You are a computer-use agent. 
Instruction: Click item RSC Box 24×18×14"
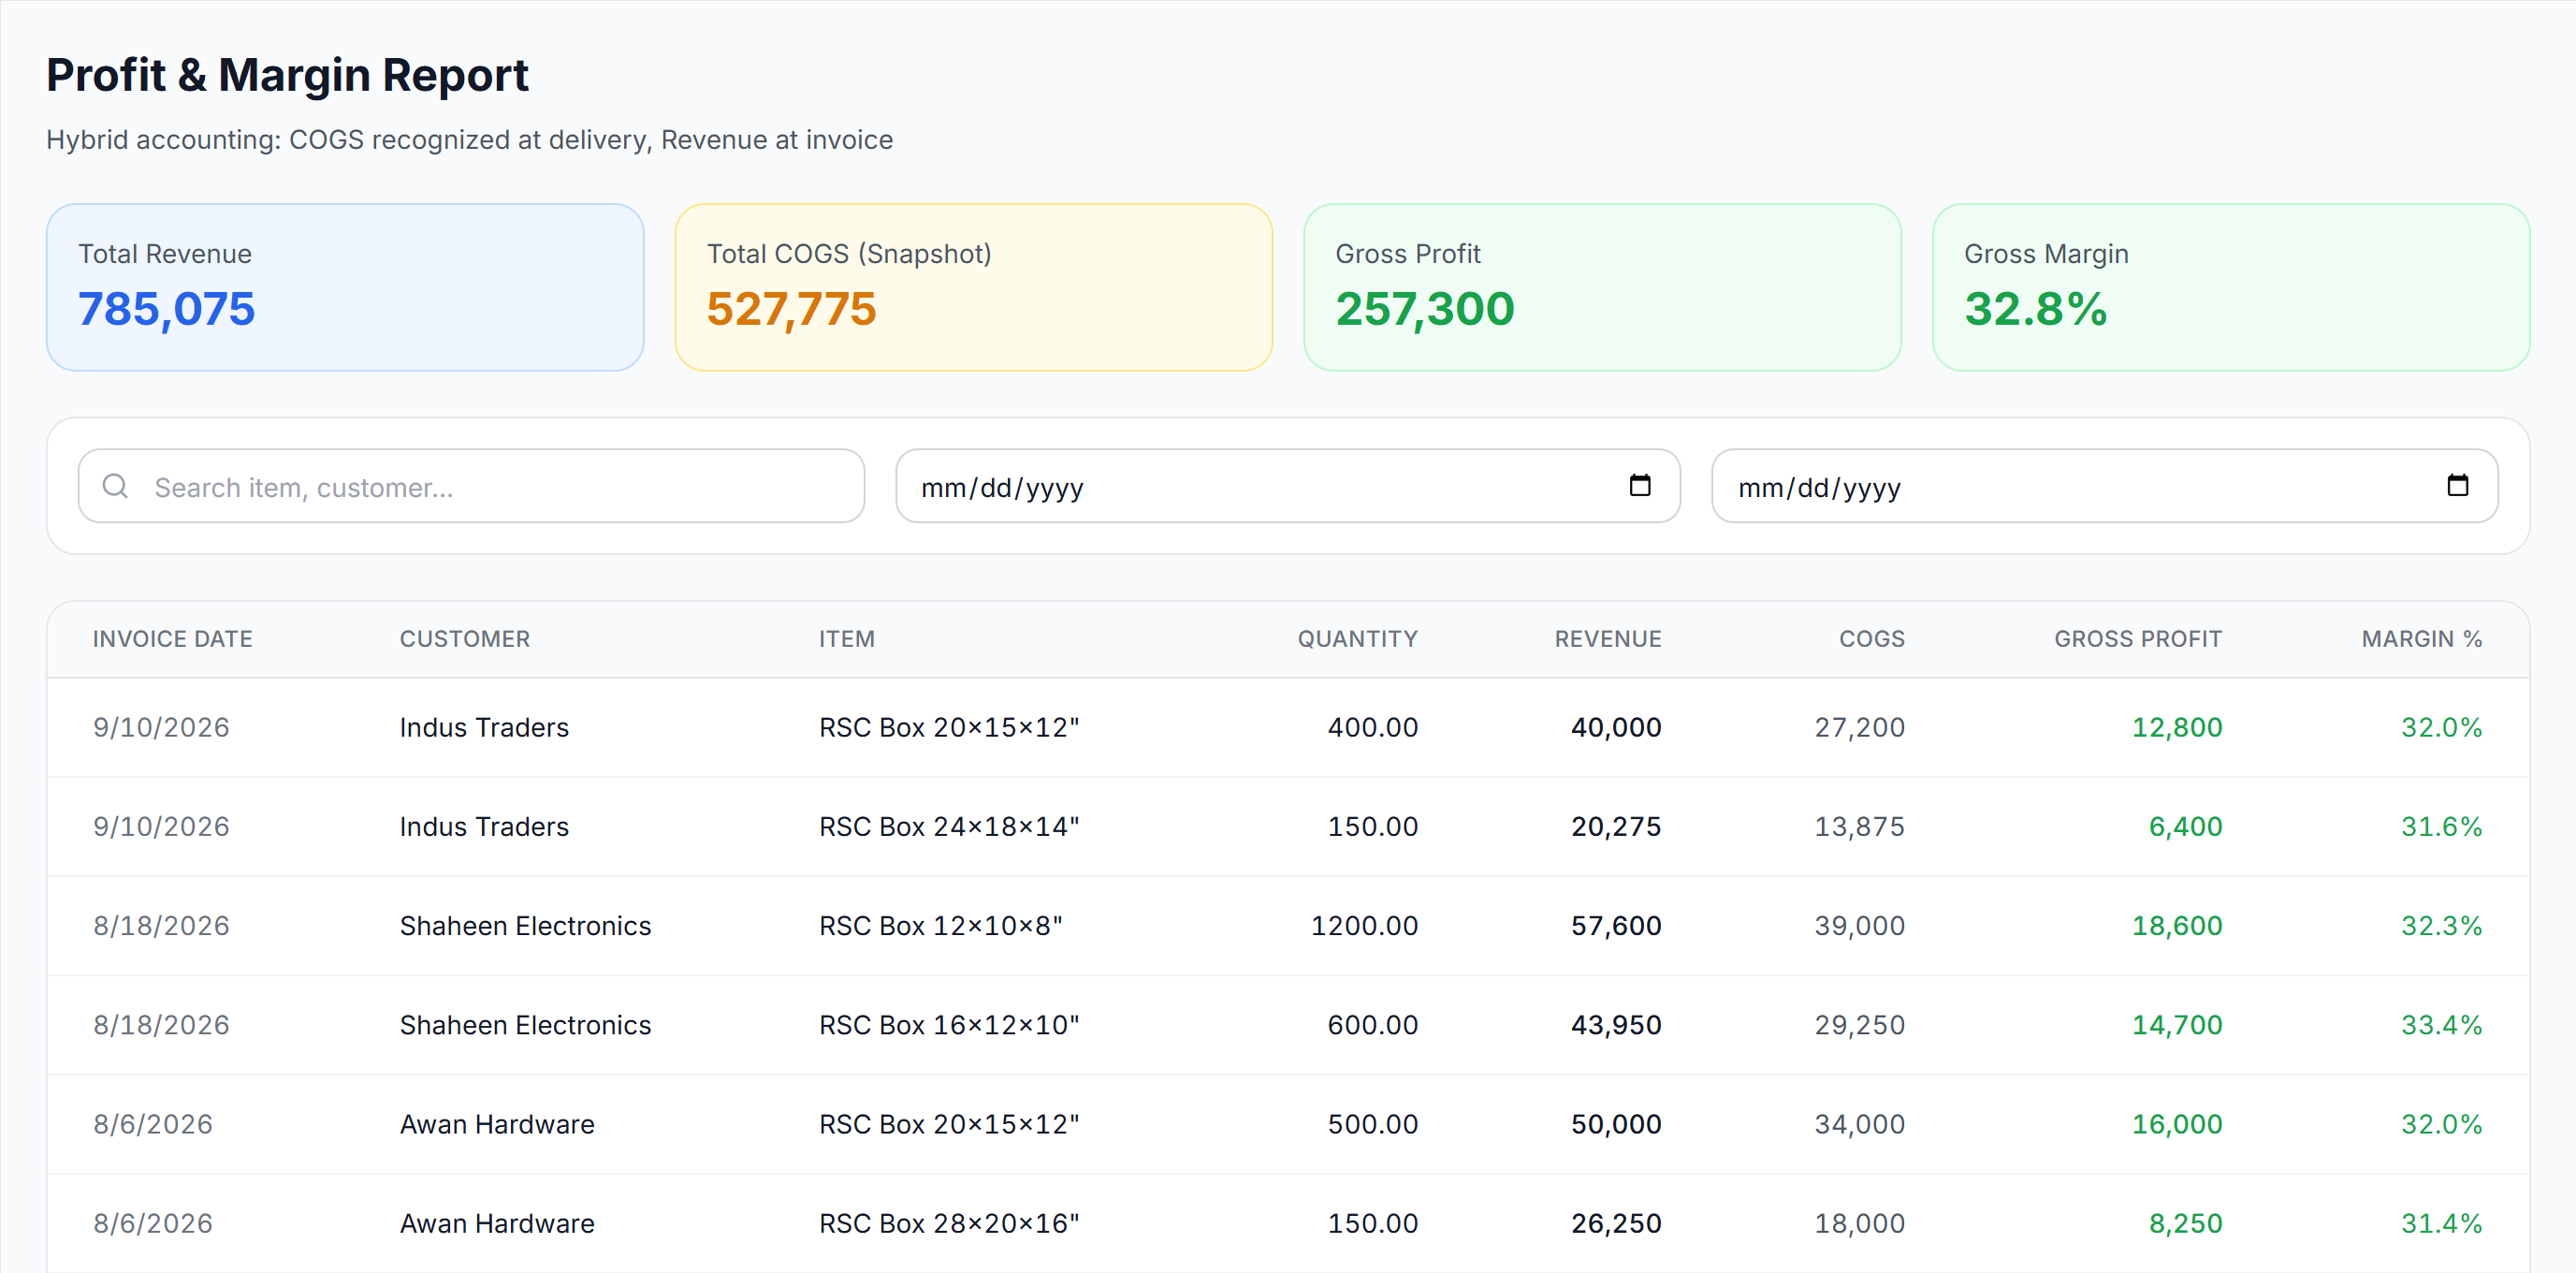[949, 827]
